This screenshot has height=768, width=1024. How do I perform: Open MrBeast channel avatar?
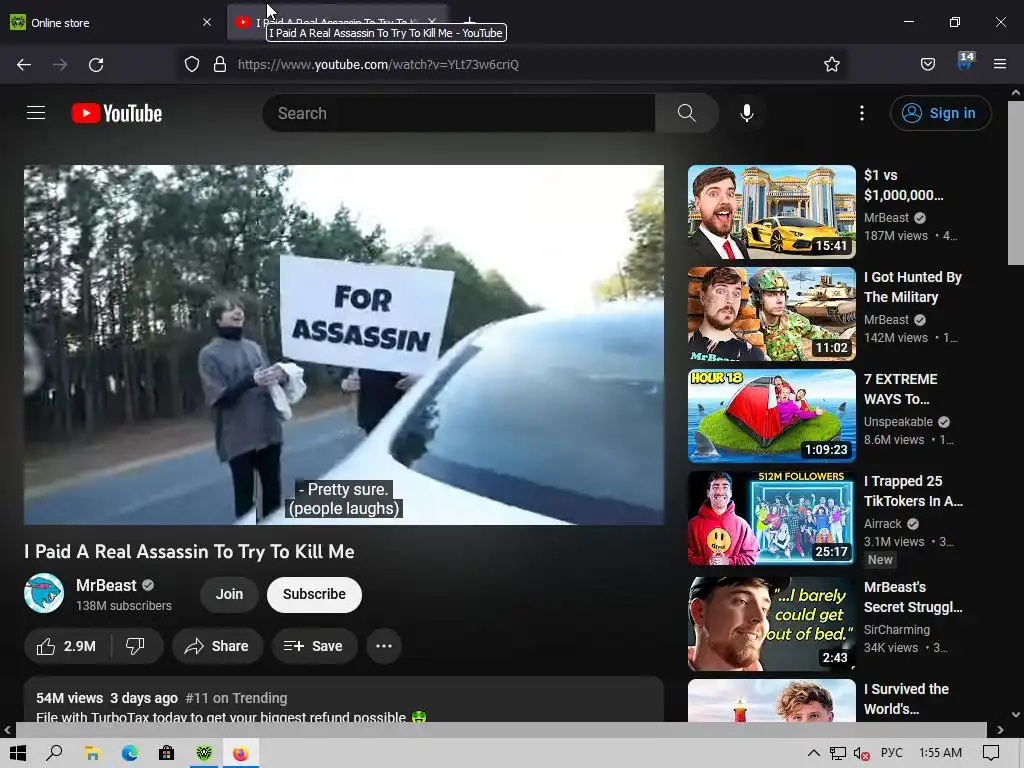[44, 593]
